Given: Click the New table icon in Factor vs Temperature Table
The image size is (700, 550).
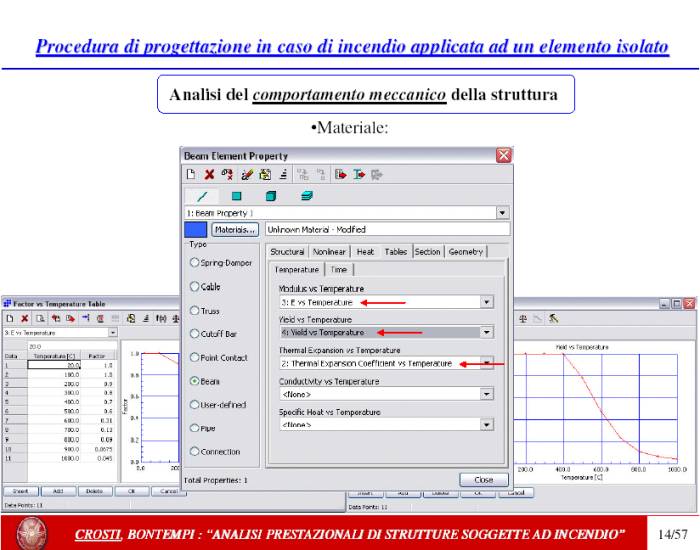Looking at the screenshot, I should pyautogui.click(x=8, y=318).
